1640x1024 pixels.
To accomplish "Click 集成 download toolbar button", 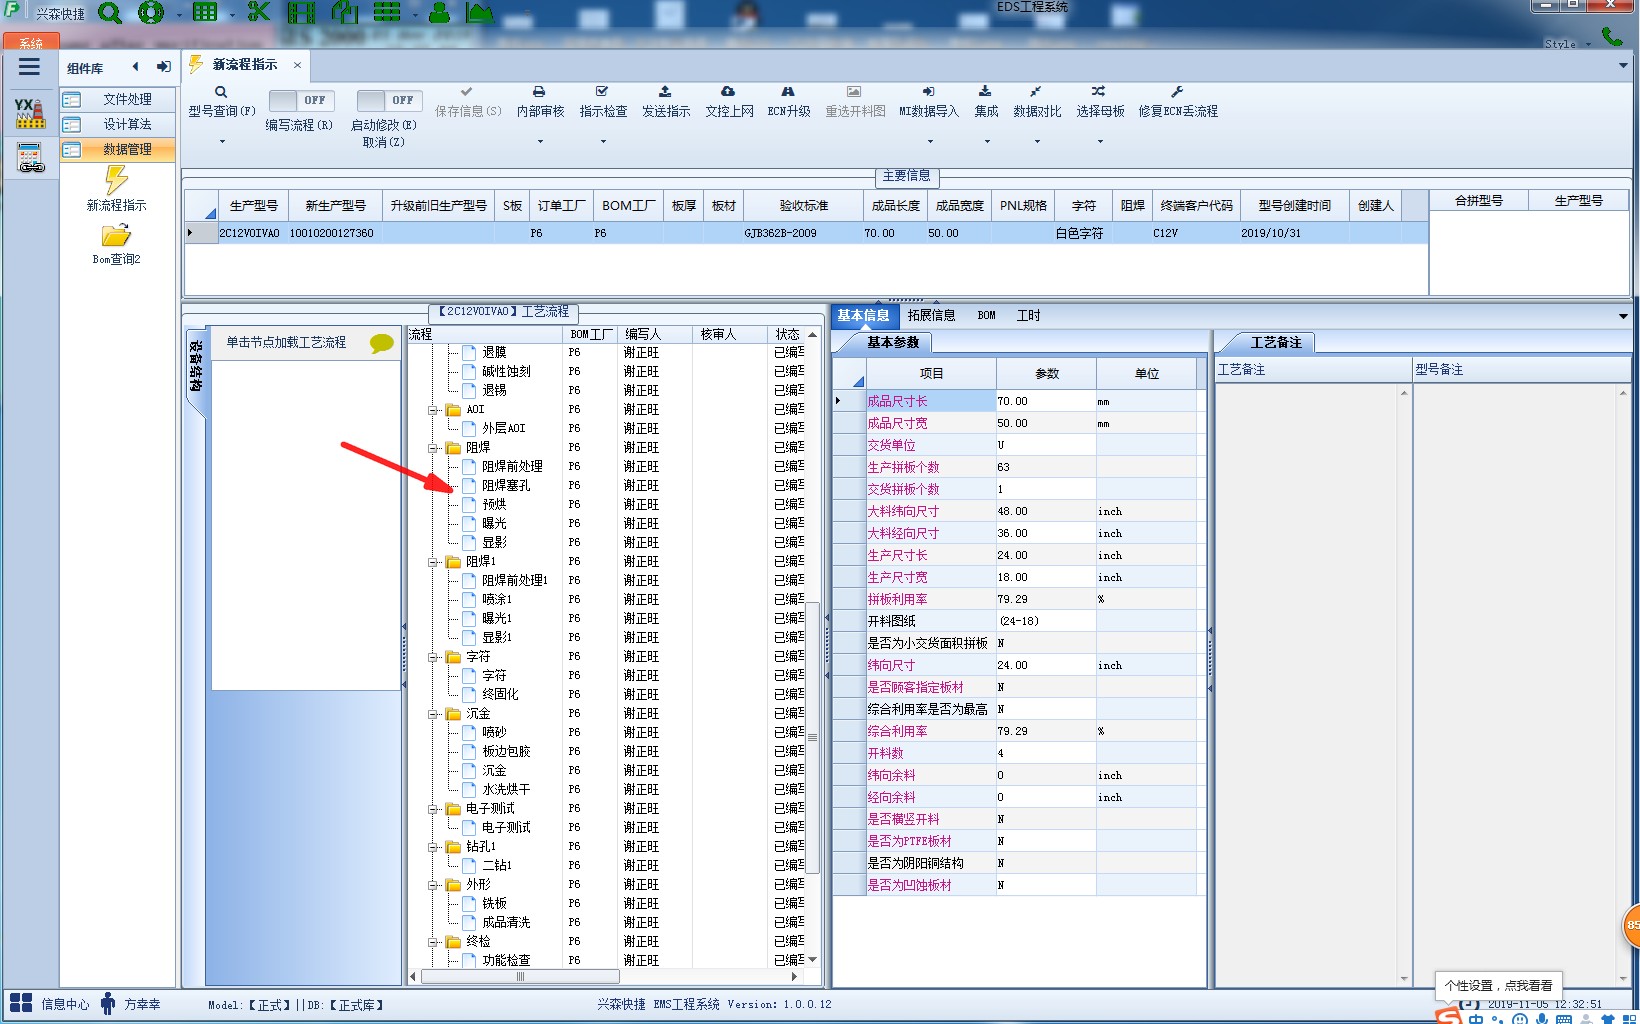I will (986, 101).
